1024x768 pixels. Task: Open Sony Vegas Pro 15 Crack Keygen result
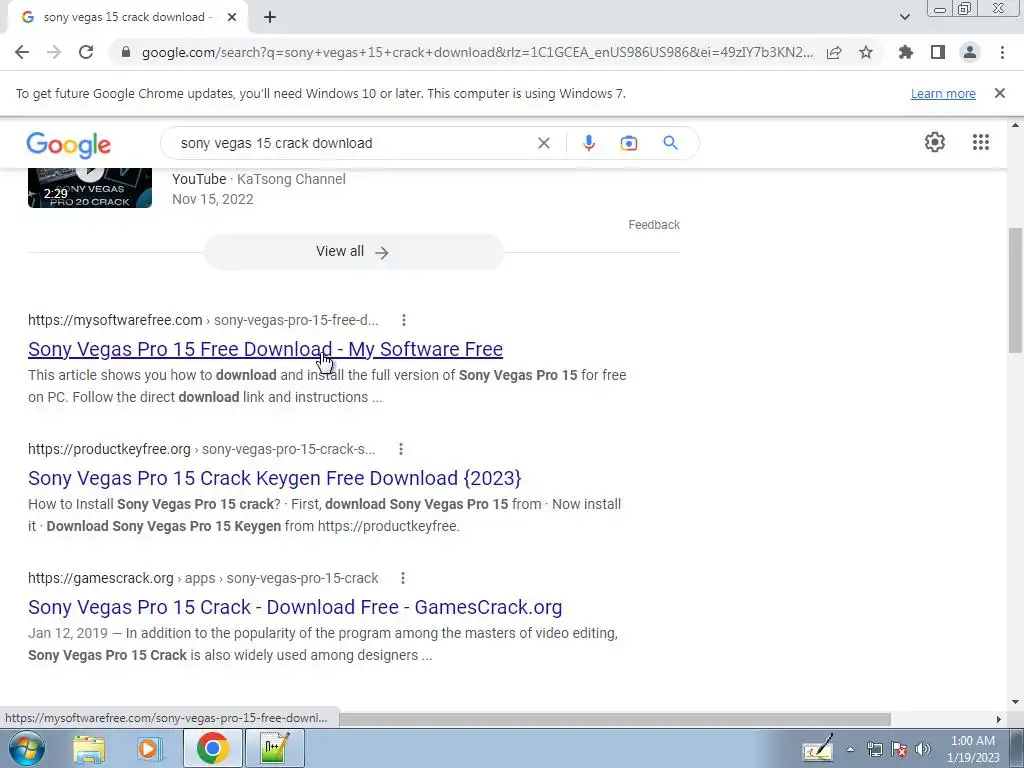[x=274, y=478]
